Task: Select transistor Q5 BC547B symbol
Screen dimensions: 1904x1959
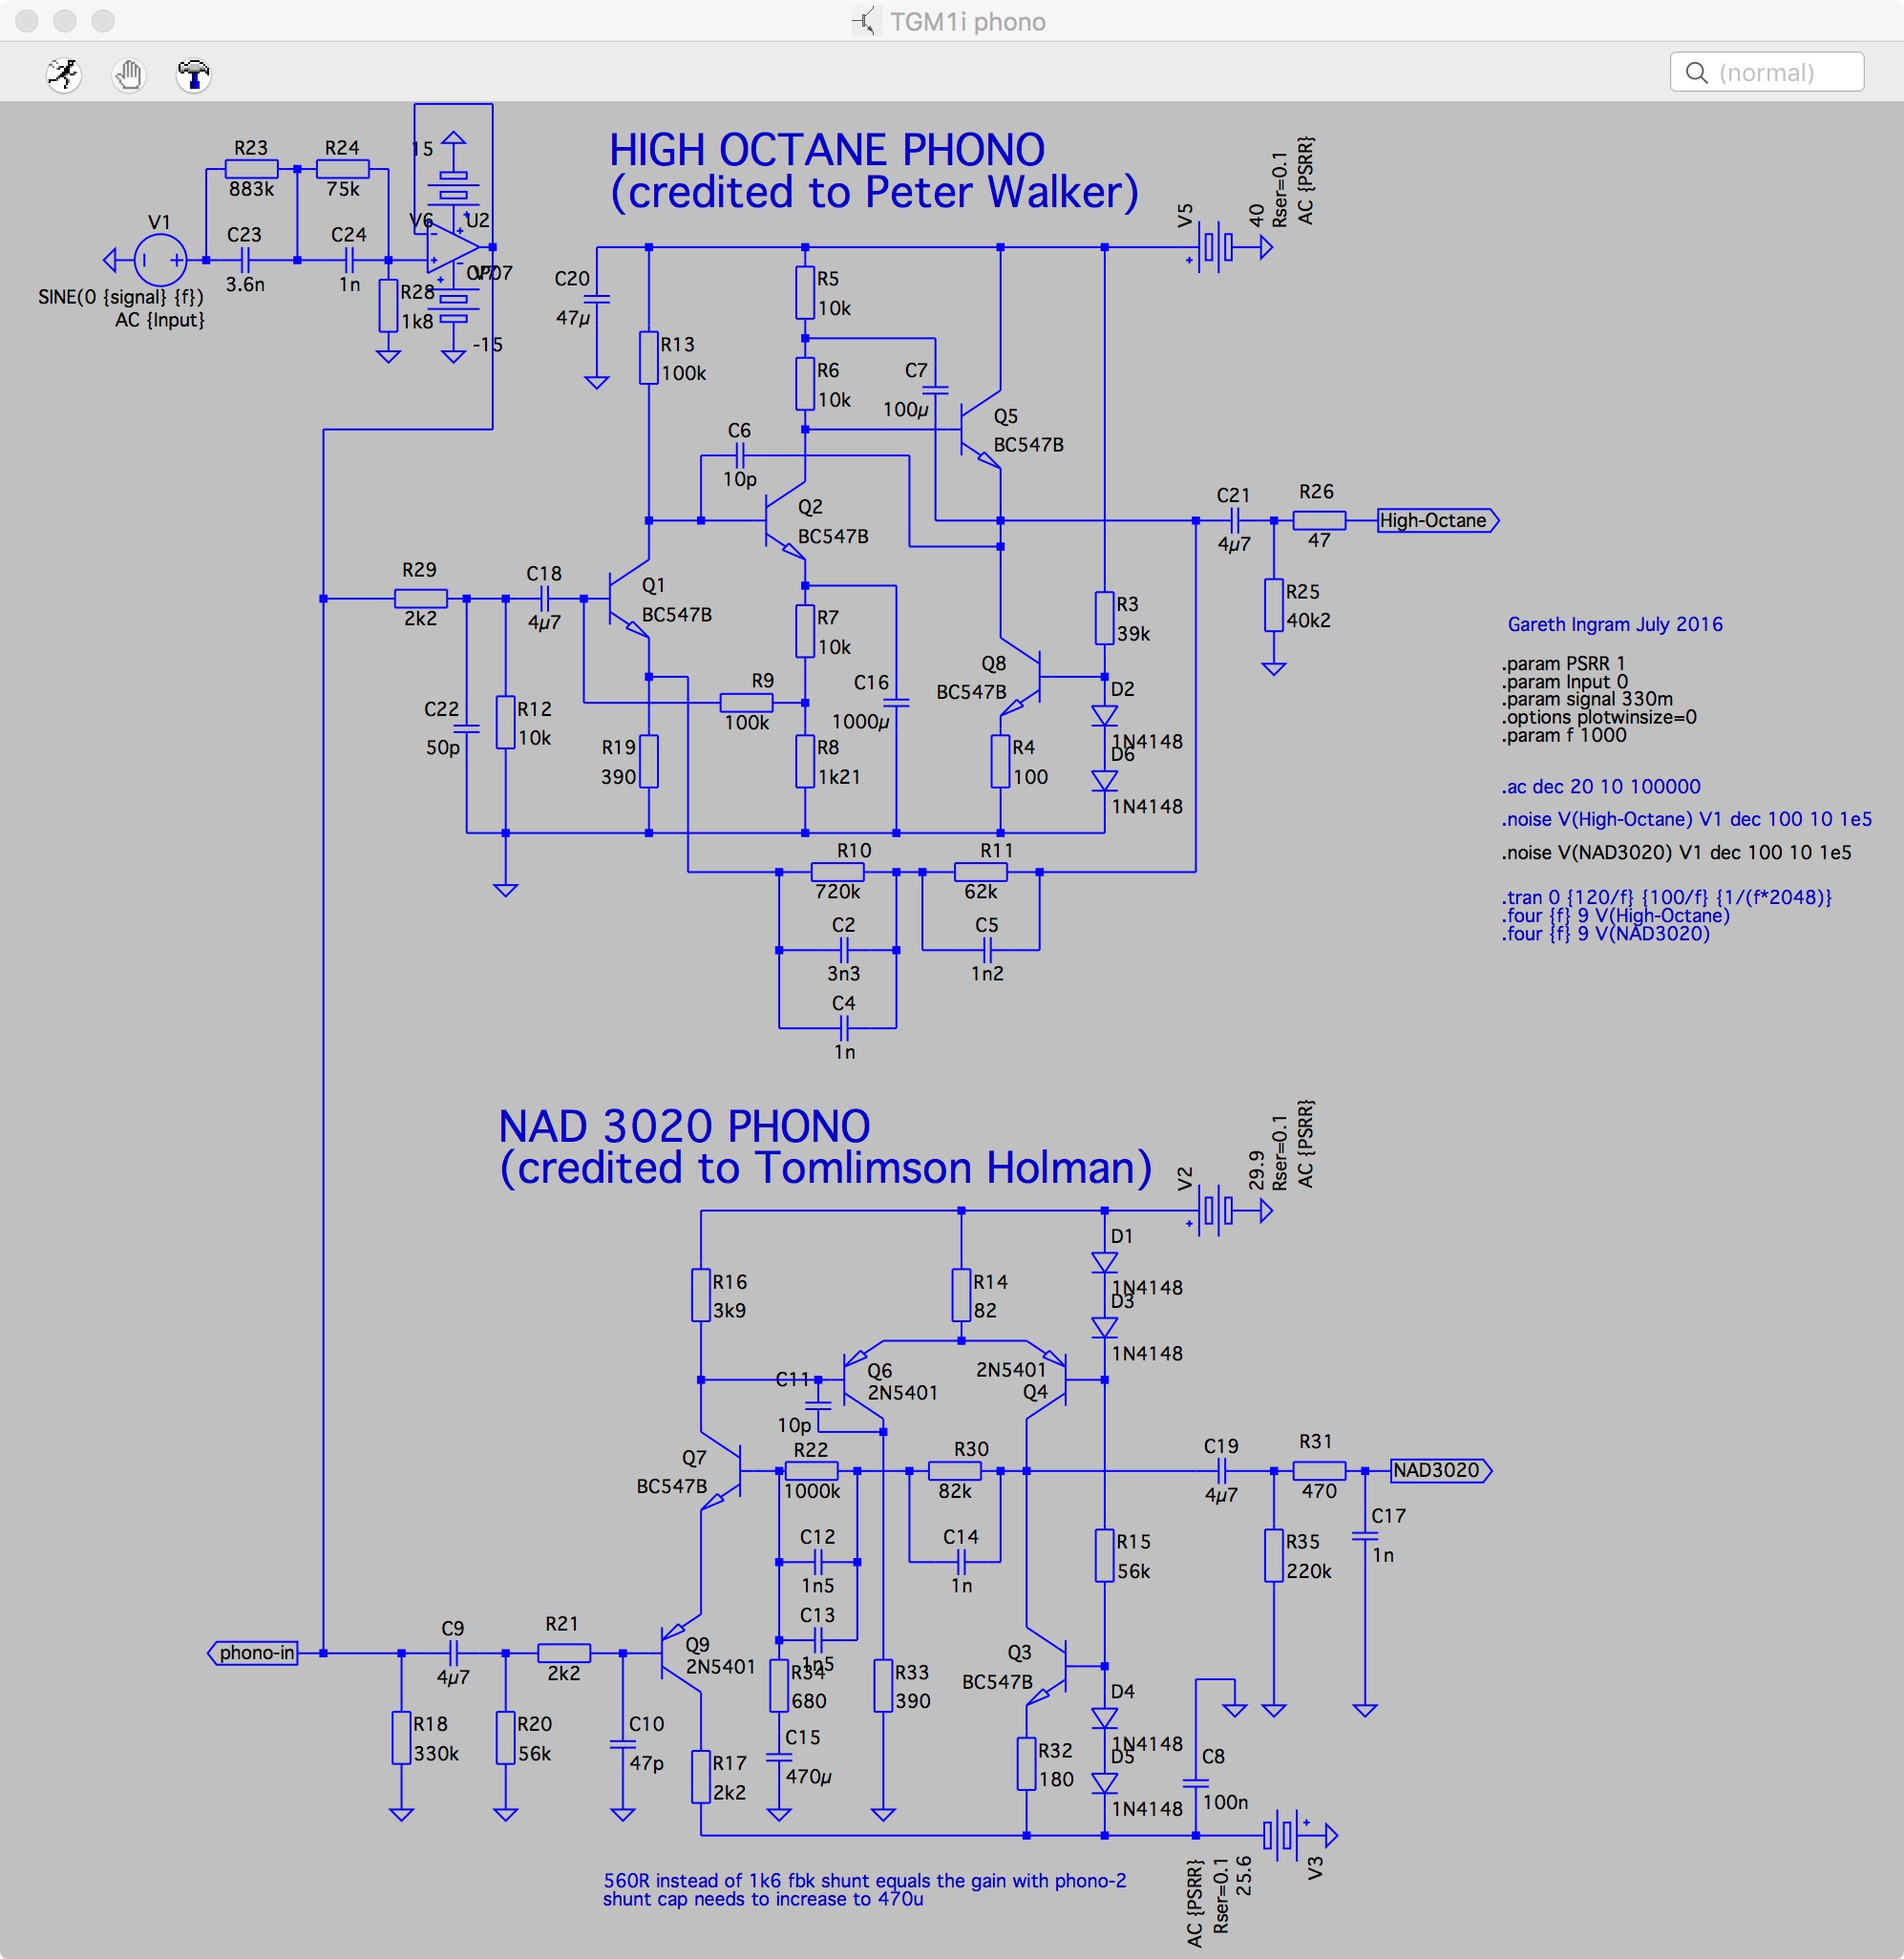Action: tap(981, 429)
